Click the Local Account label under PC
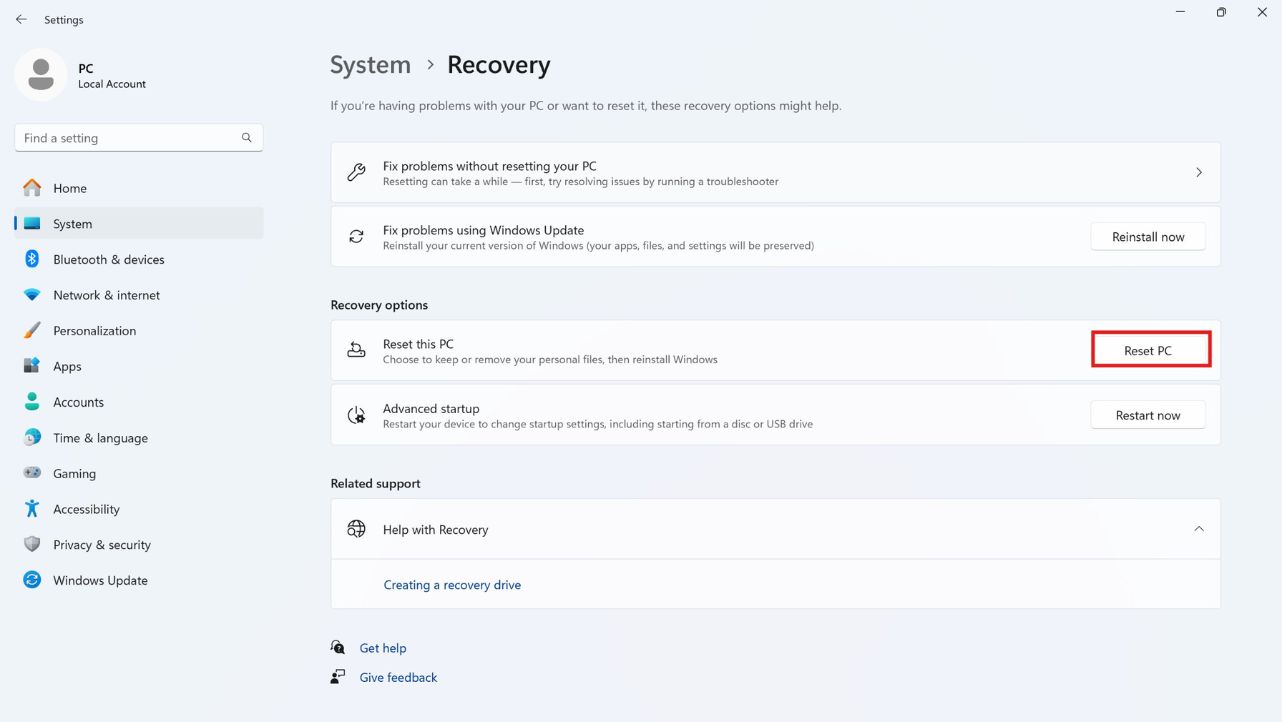Screen dimensions: 1282x722 pyautogui.click(x=112, y=84)
